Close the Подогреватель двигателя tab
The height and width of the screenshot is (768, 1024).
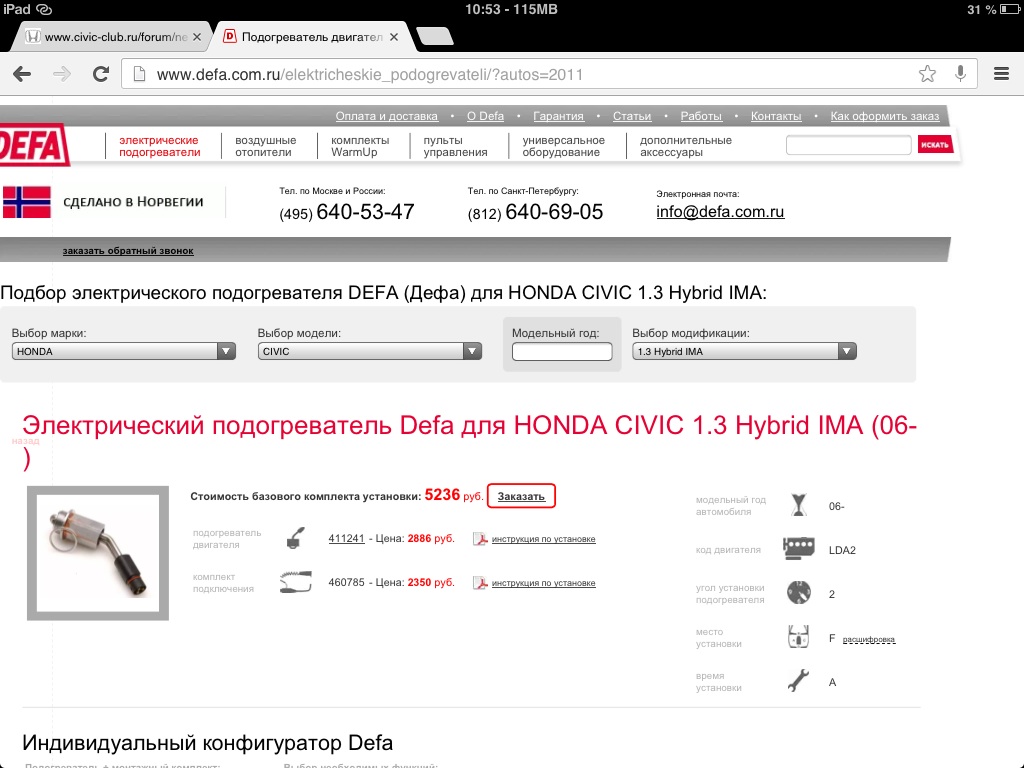point(394,37)
